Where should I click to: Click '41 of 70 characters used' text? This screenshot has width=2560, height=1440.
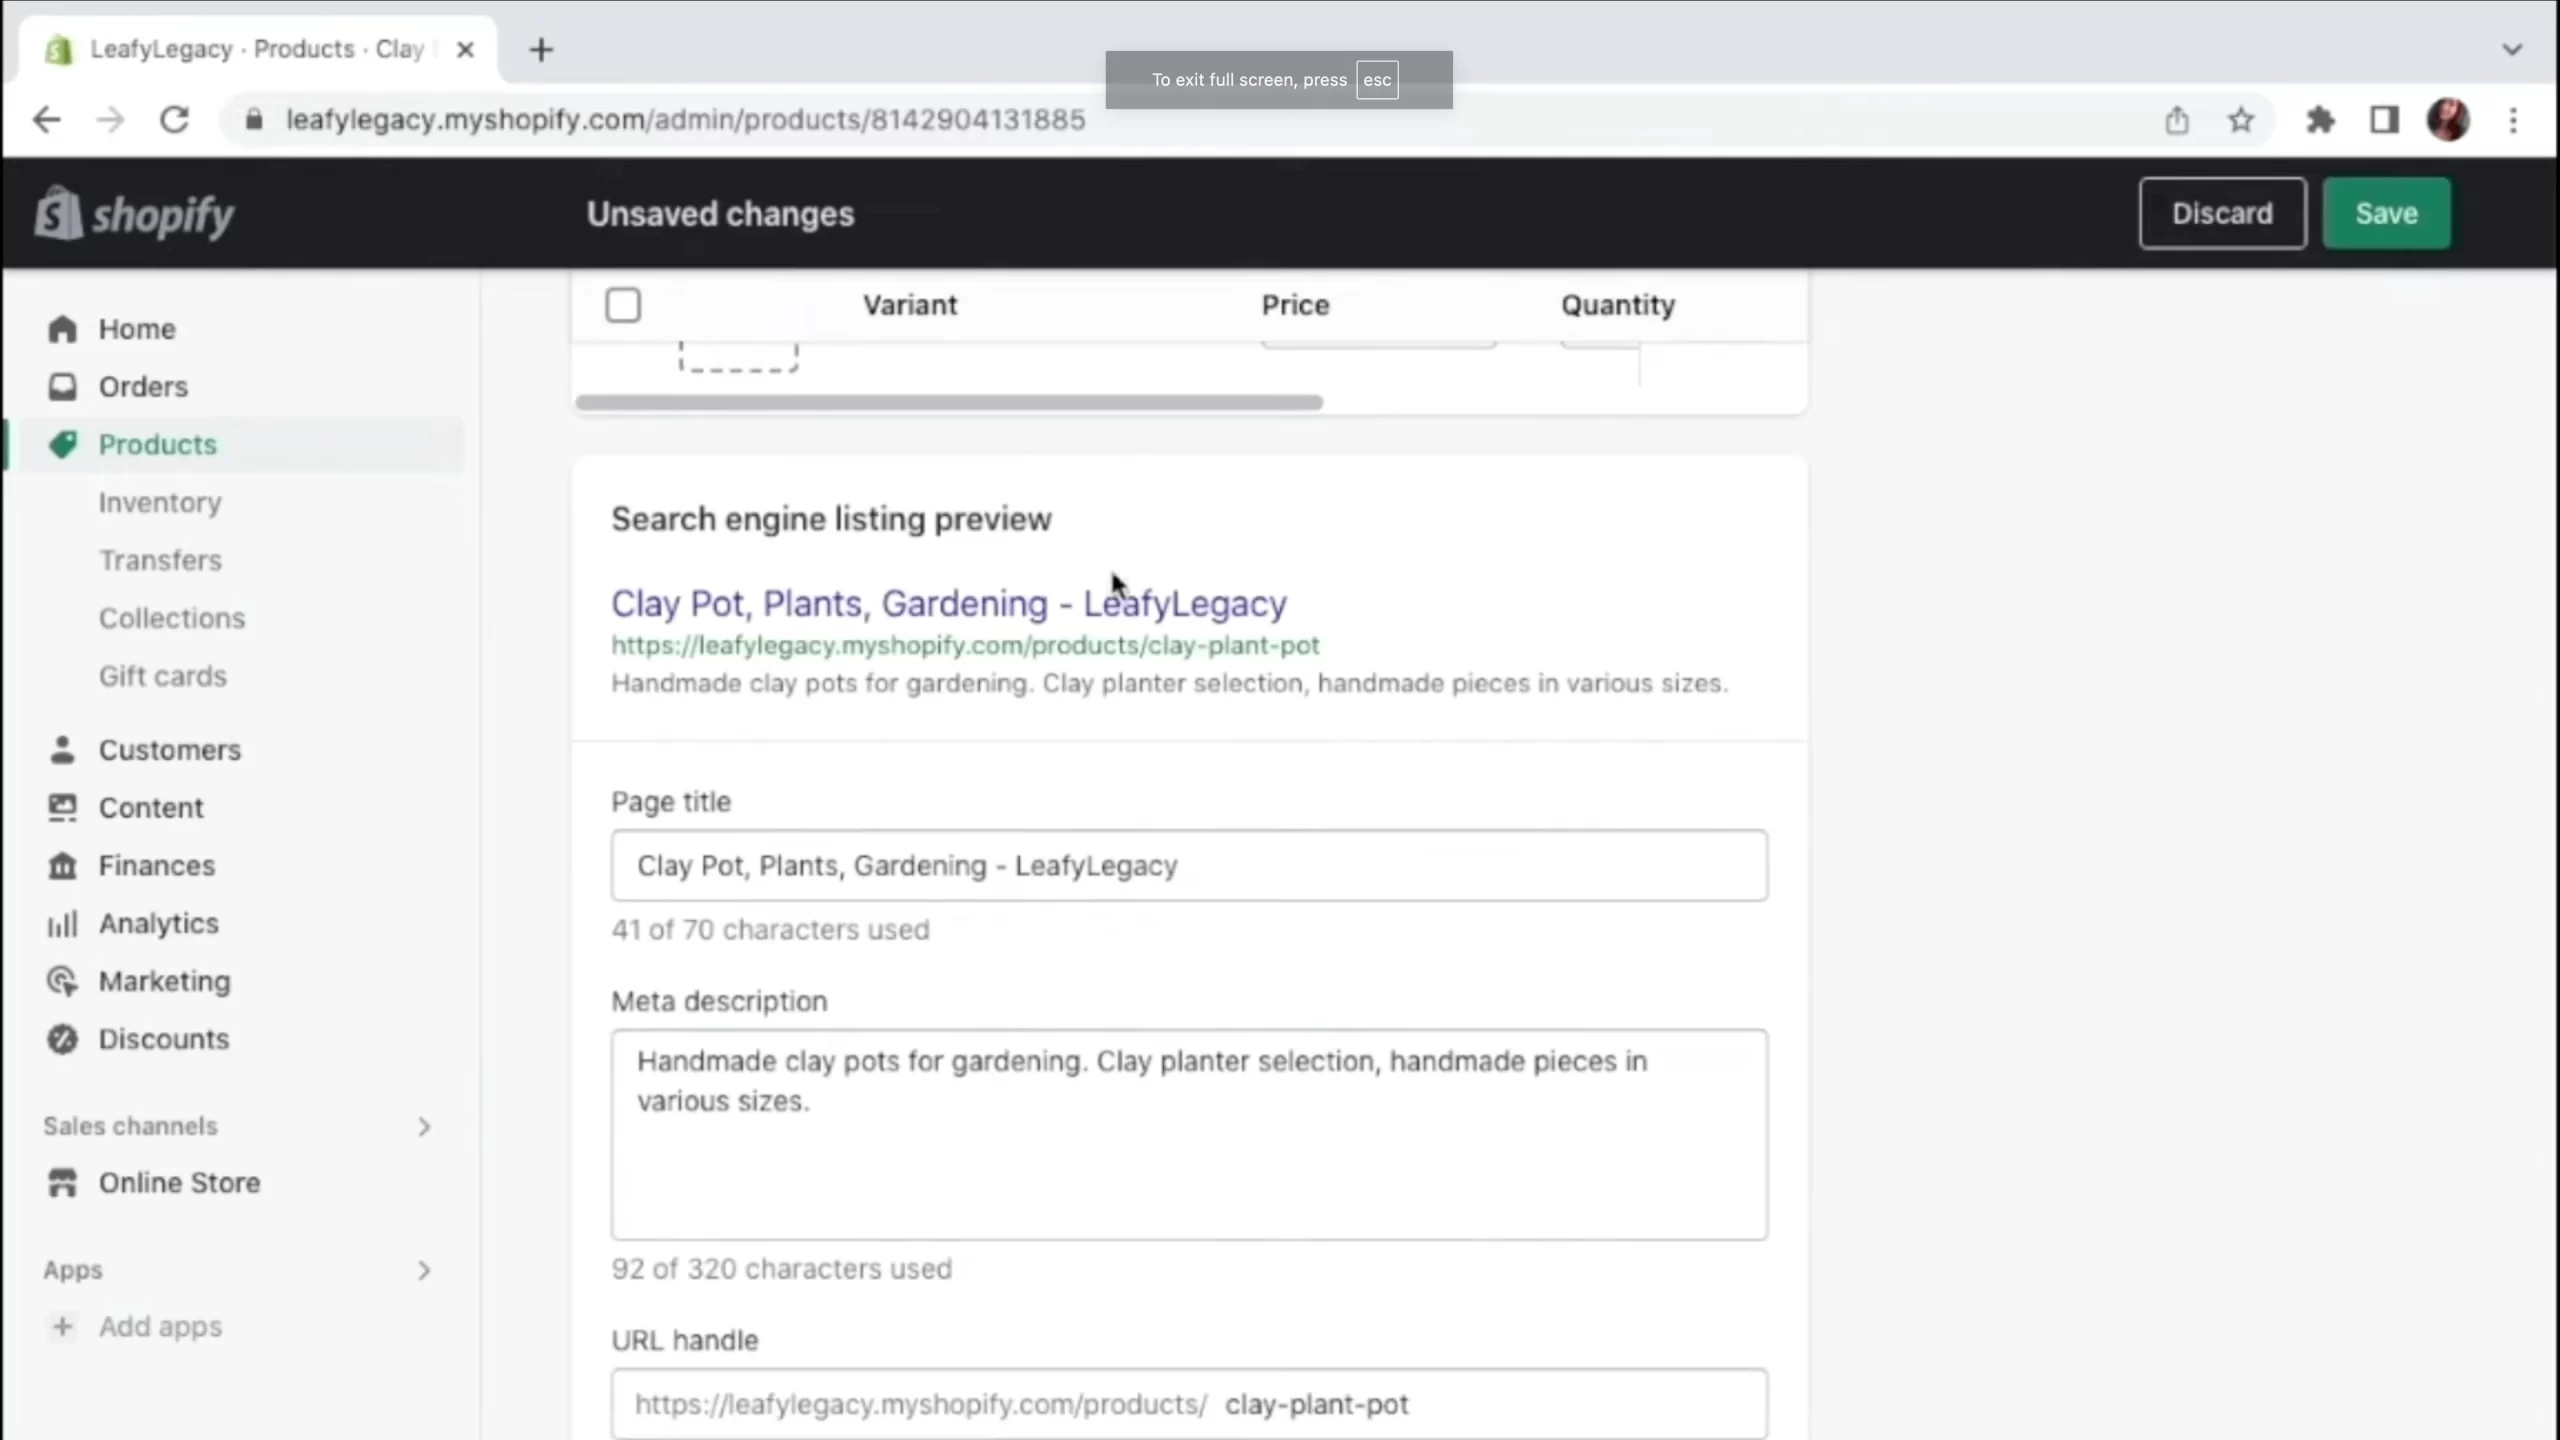coord(770,930)
